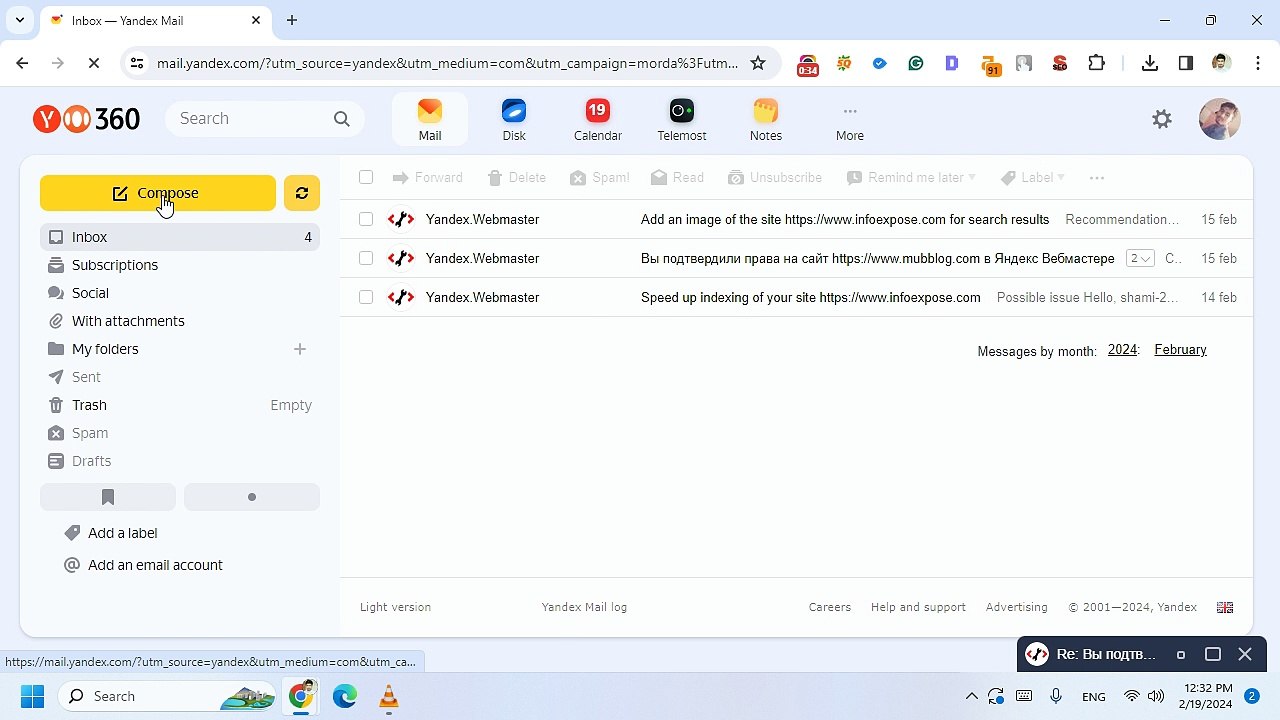
Task: Open VLC media player from the taskbar
Action: [x=389, y=696]
